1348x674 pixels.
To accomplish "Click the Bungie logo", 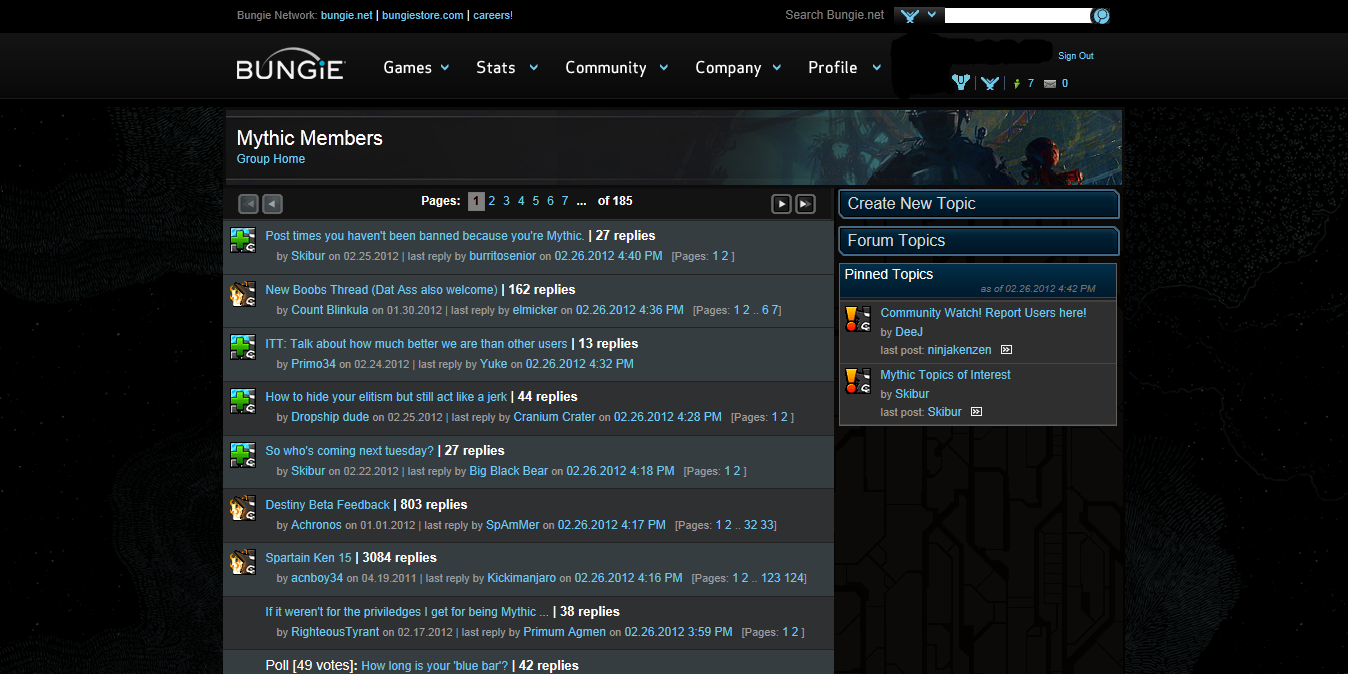I will (x=291, y=65).
